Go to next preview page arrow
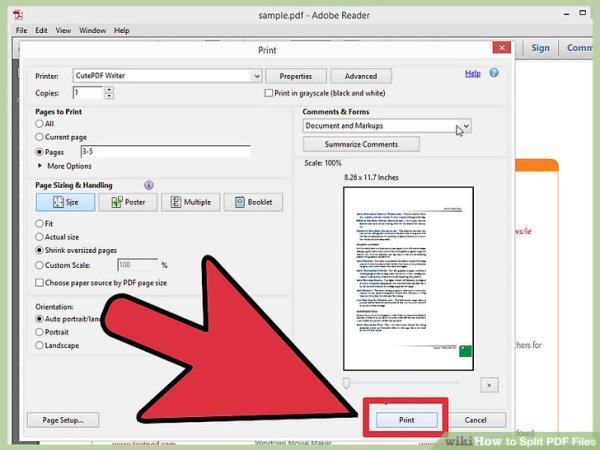This screenshot has height=450, width=600. [489, 385]
